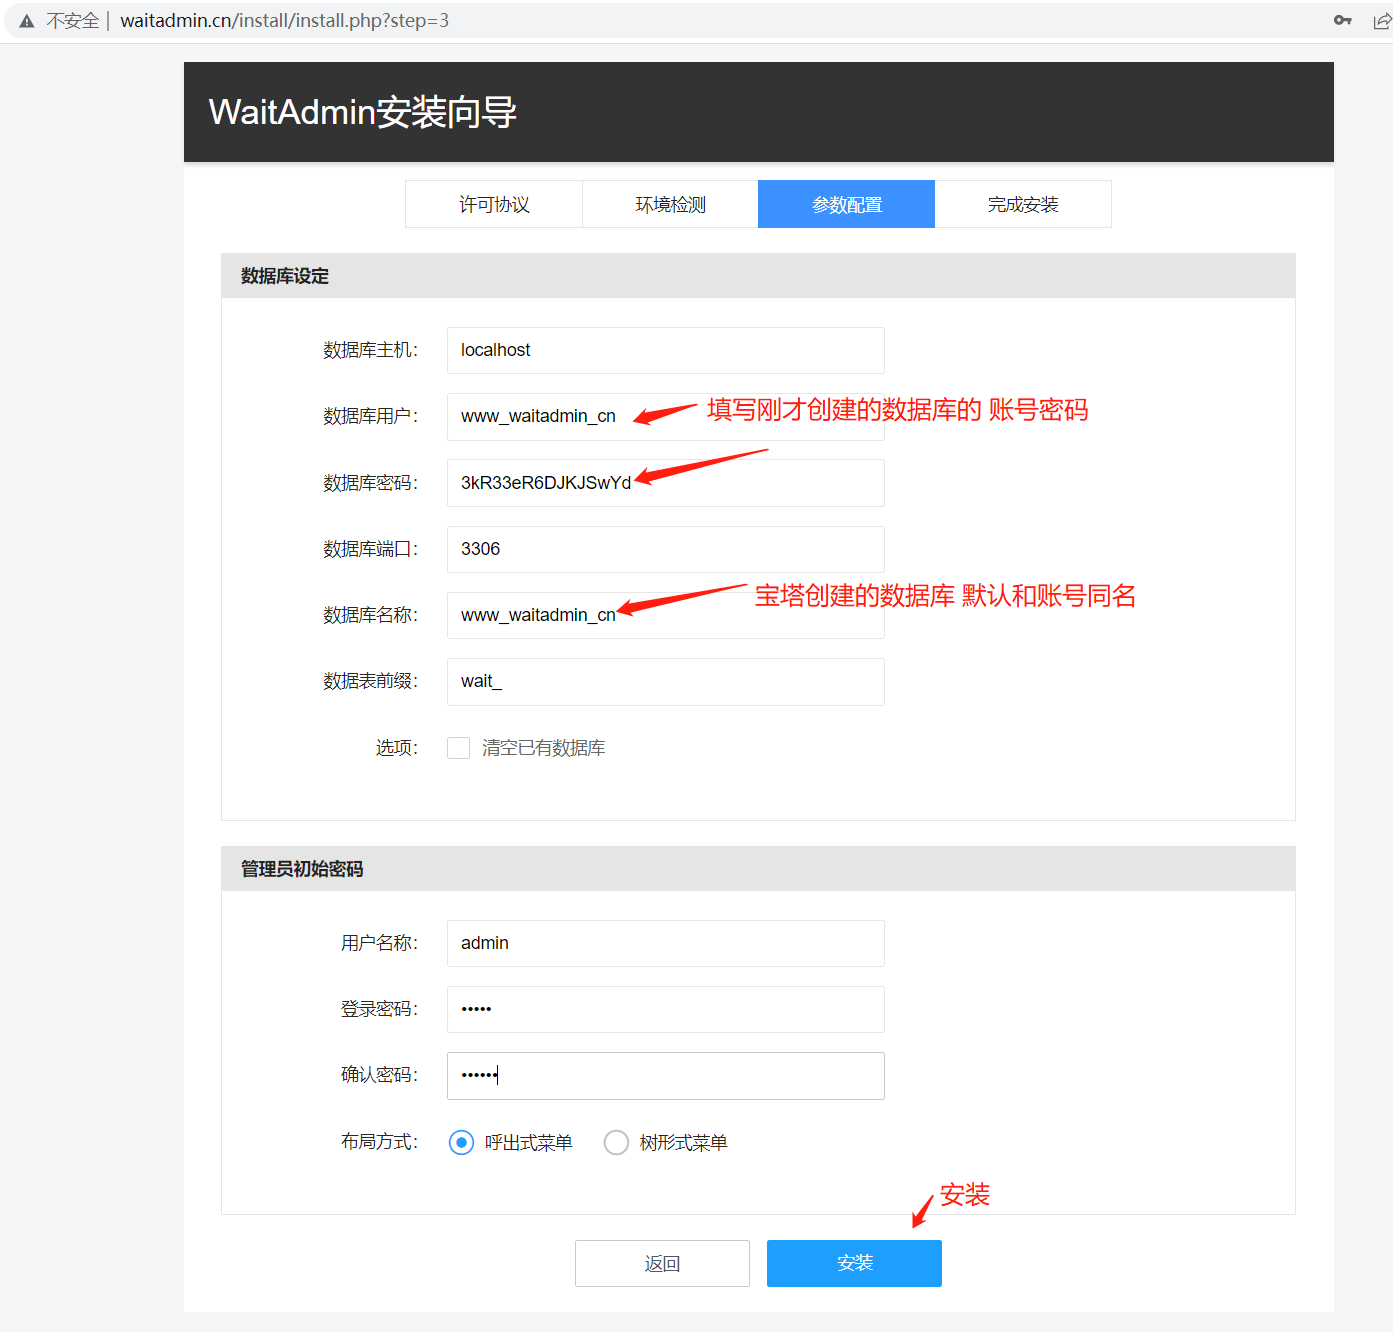Click into the 确认密码 password field
This screenshot has height=1332, width=1393.
point(665,1076)
